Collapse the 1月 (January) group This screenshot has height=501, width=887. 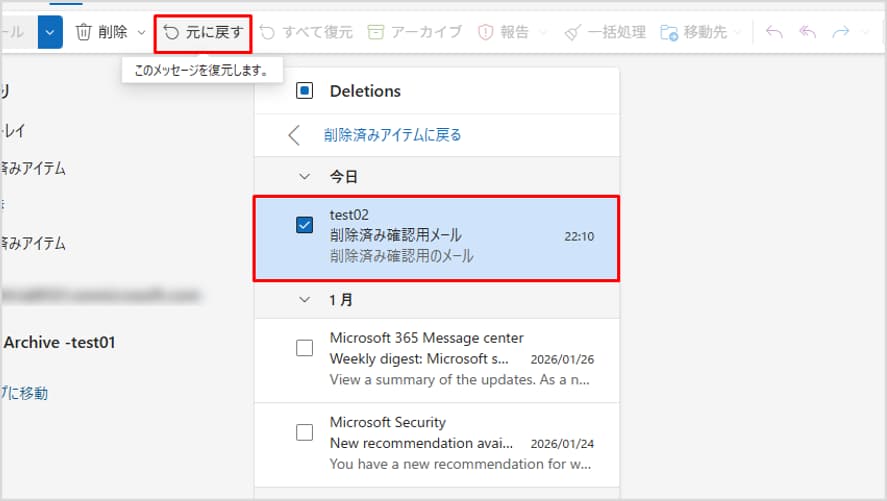point(304,299)
